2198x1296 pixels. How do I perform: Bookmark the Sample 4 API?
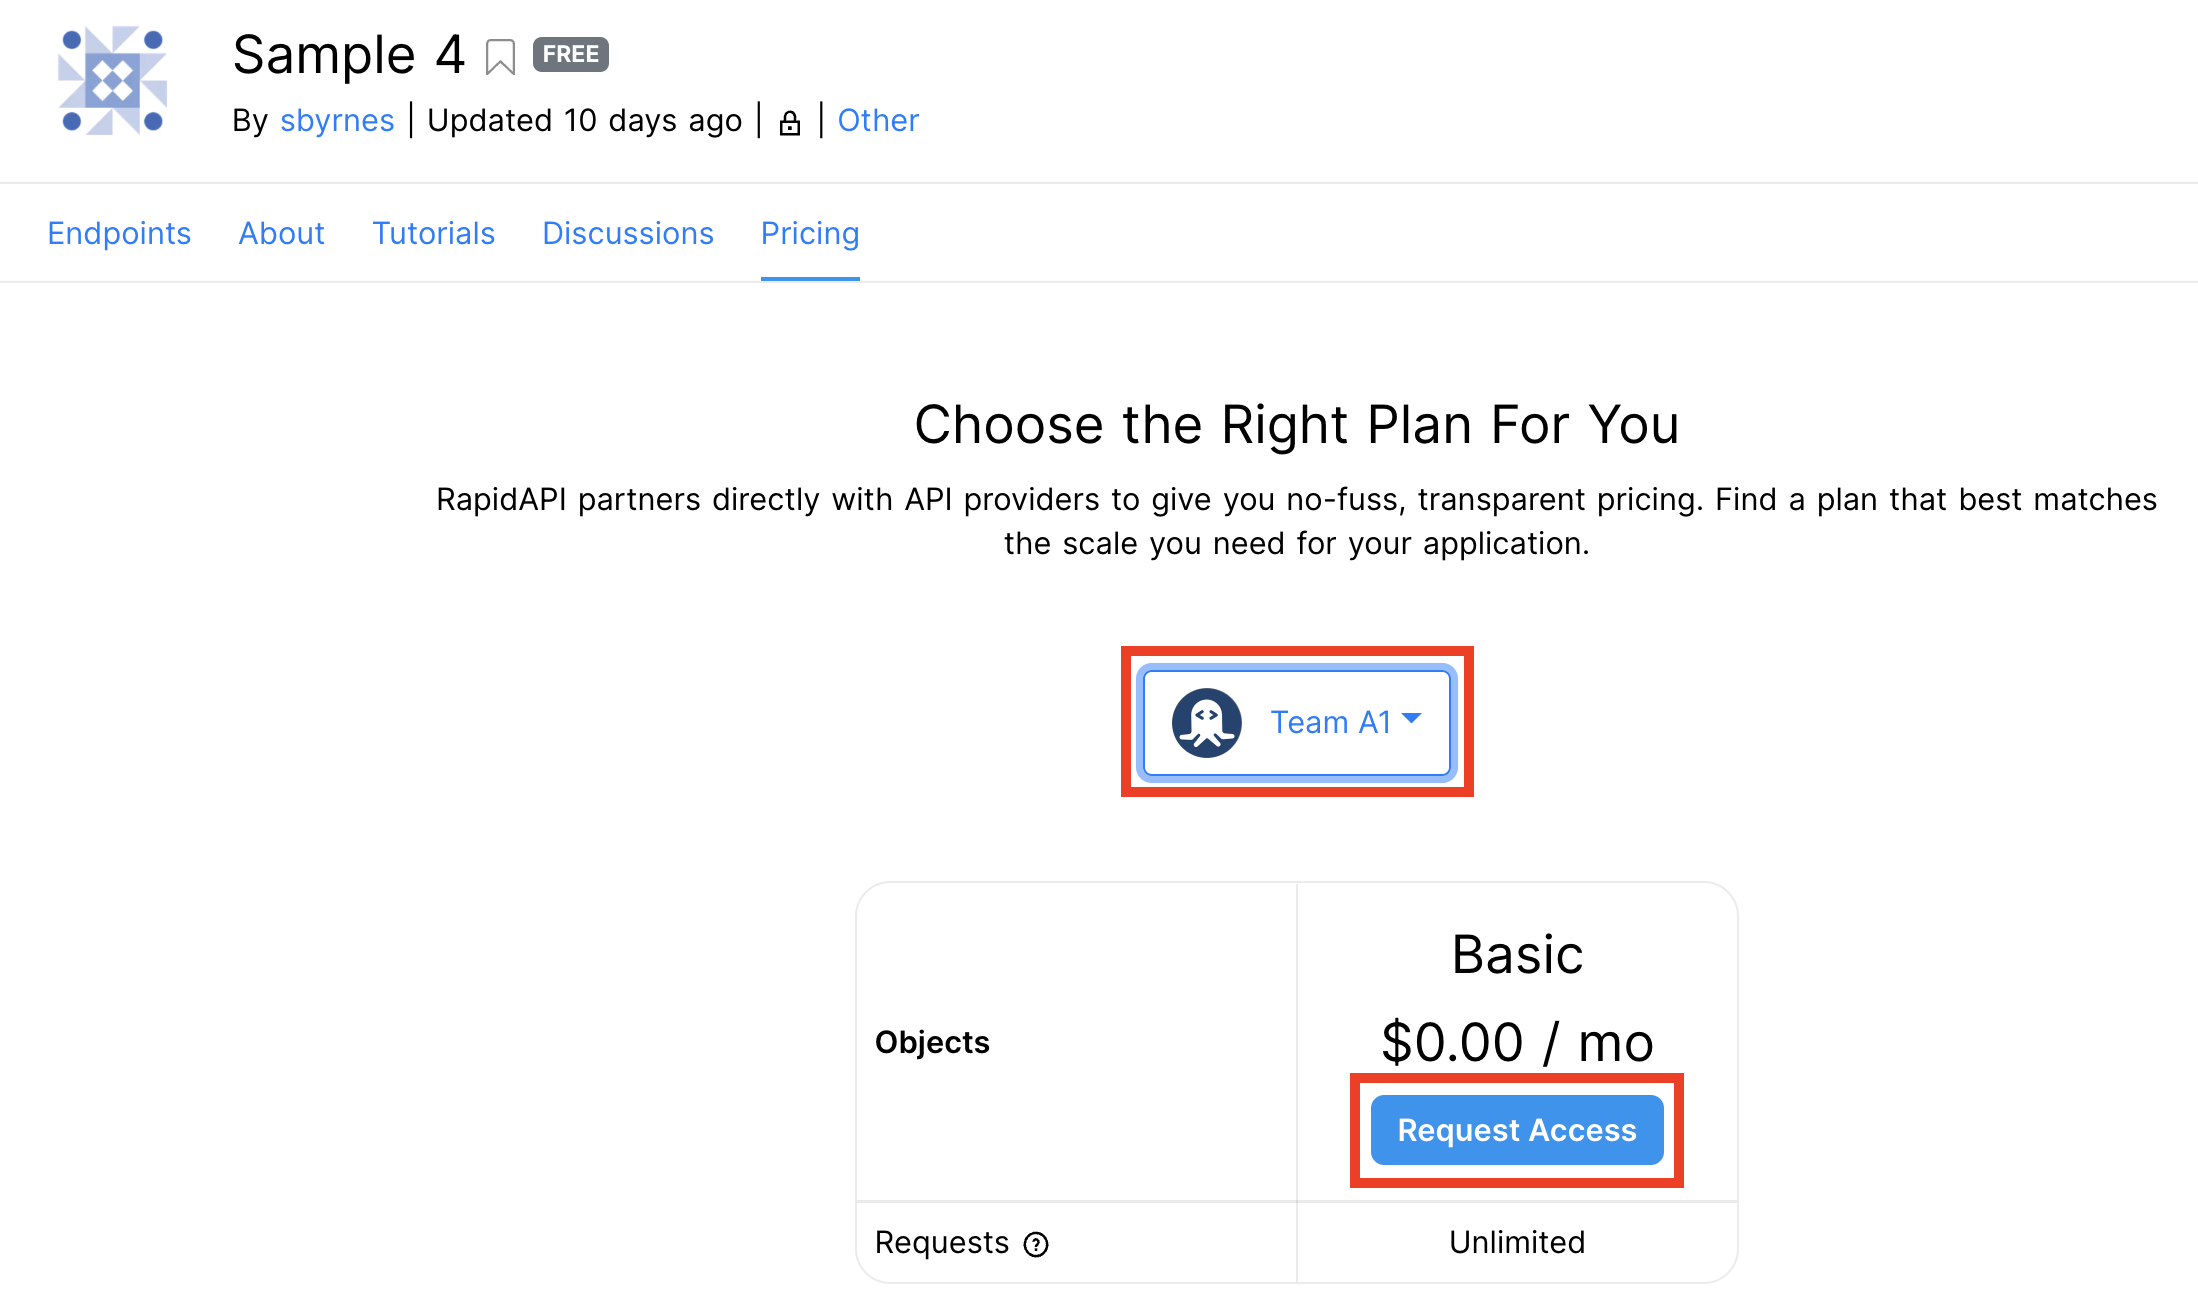pyautogui.click(x=500, y=57)
